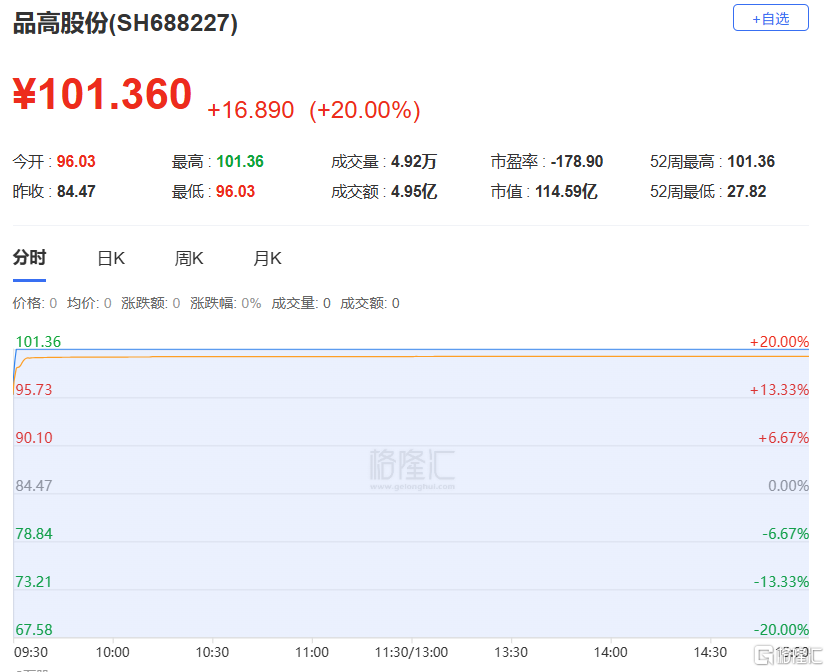Show the 月K monthly chart tab
Screen dimensions: 829x672
tap(267, 258)
